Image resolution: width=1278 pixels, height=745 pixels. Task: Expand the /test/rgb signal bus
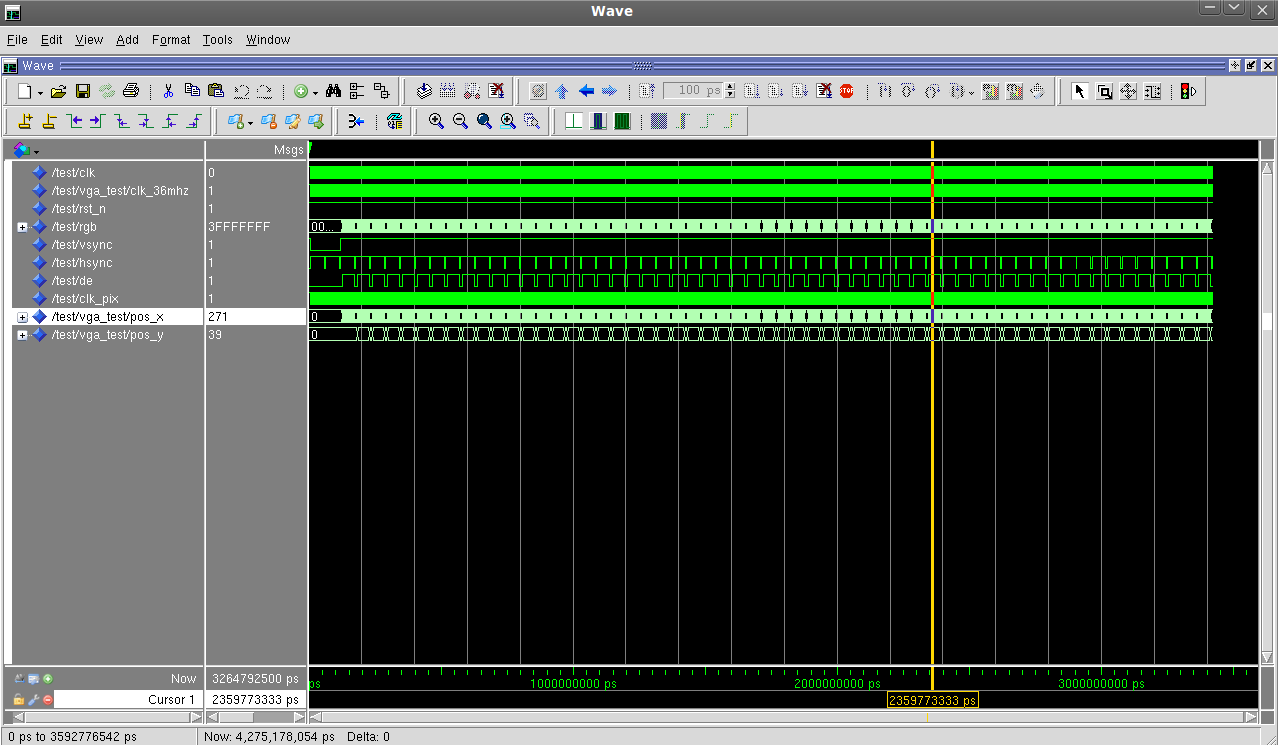tap(22, 227)
